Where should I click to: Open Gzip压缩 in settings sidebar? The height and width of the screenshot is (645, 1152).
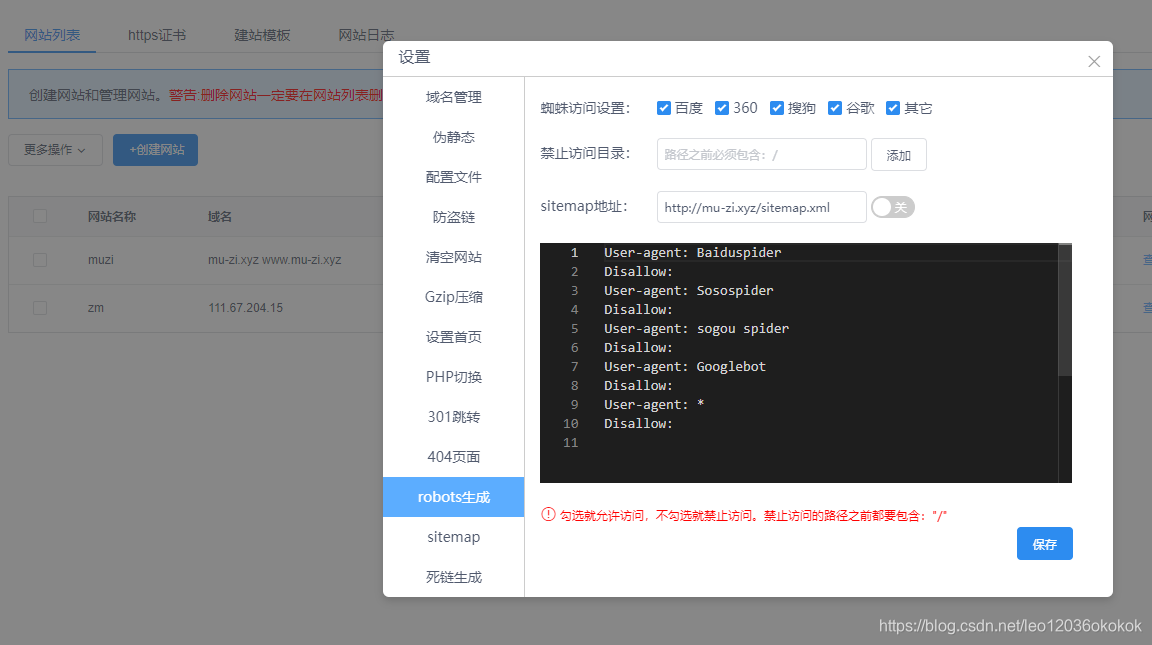click(453, 297)
